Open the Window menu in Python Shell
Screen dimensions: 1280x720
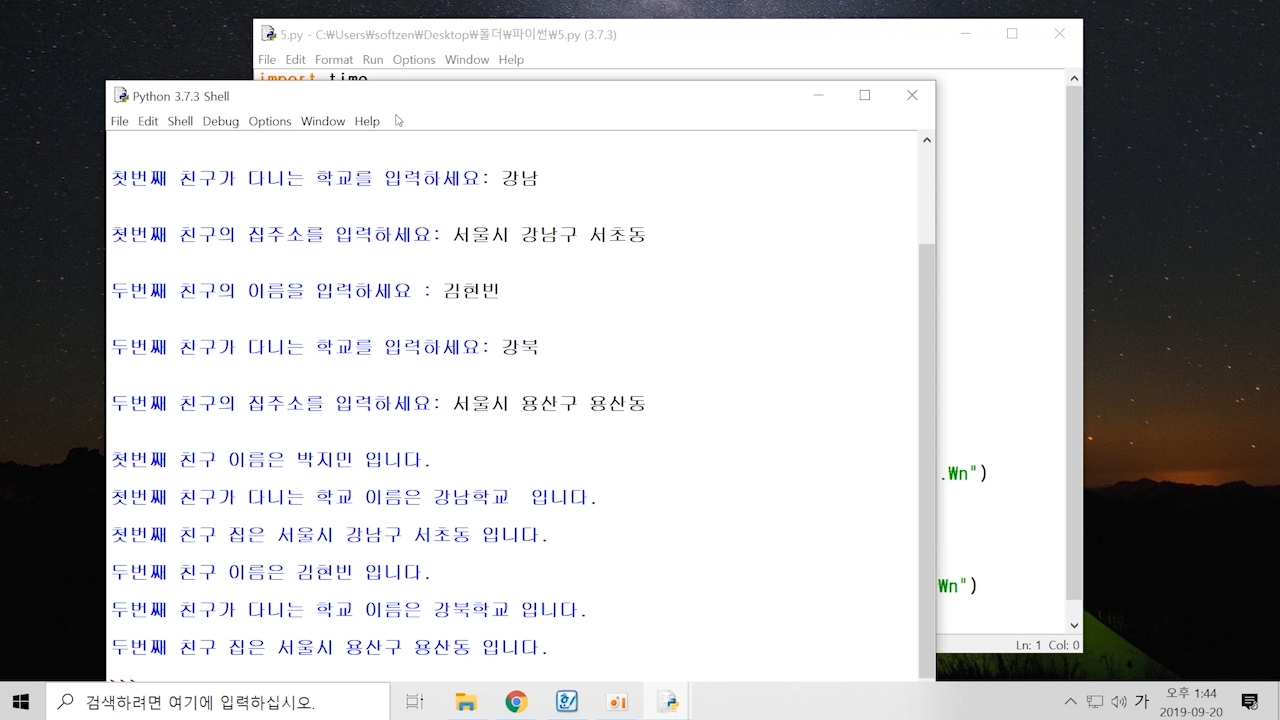point(323,121)
